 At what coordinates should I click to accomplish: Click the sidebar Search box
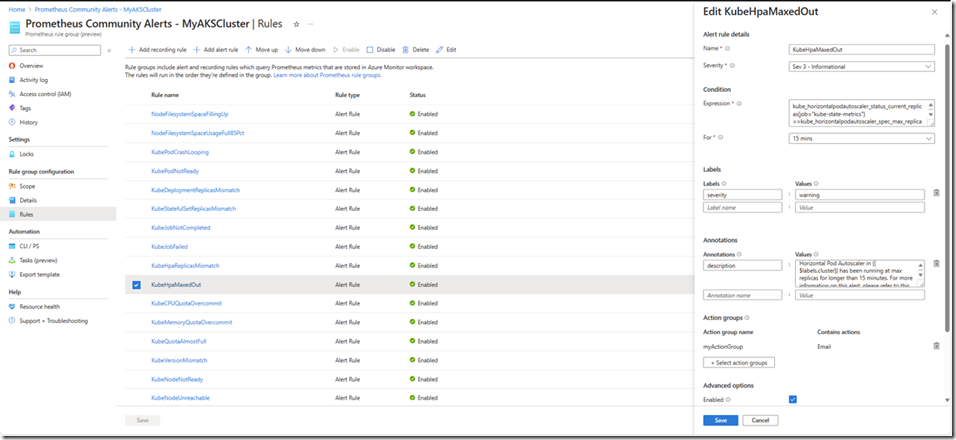click(55, 50)
